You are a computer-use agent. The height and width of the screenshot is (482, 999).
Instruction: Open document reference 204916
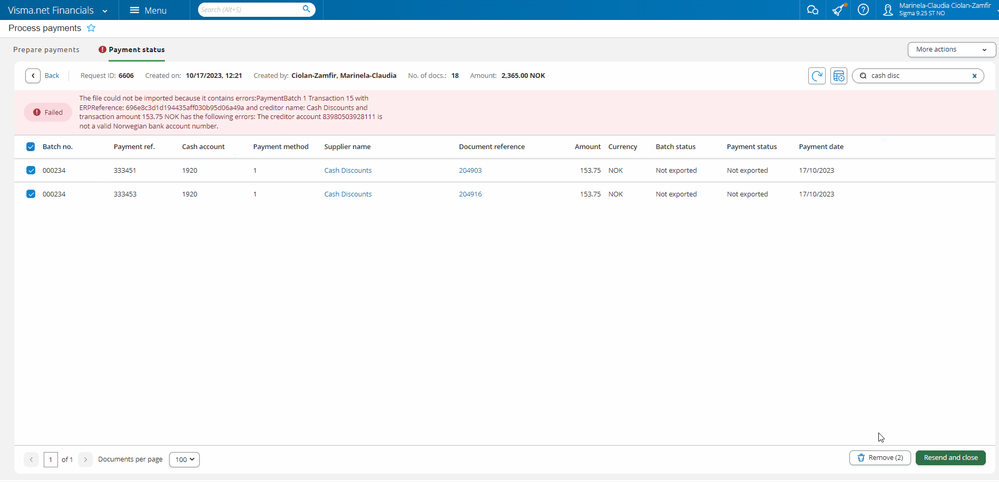pyautogui.click(x=470, y=194)
